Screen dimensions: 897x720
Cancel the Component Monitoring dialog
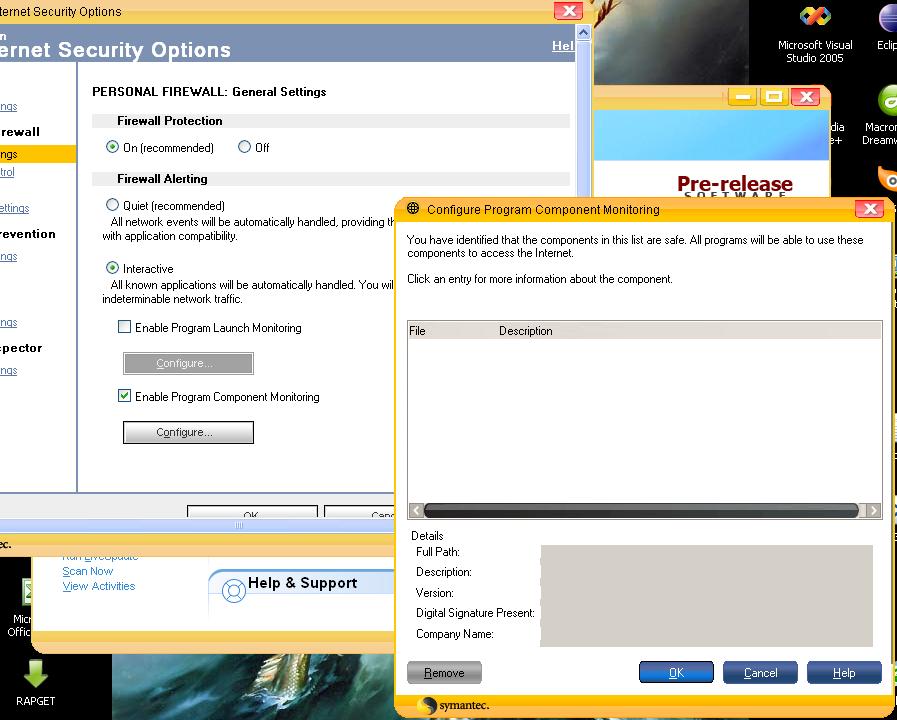(x=760, y=673)
